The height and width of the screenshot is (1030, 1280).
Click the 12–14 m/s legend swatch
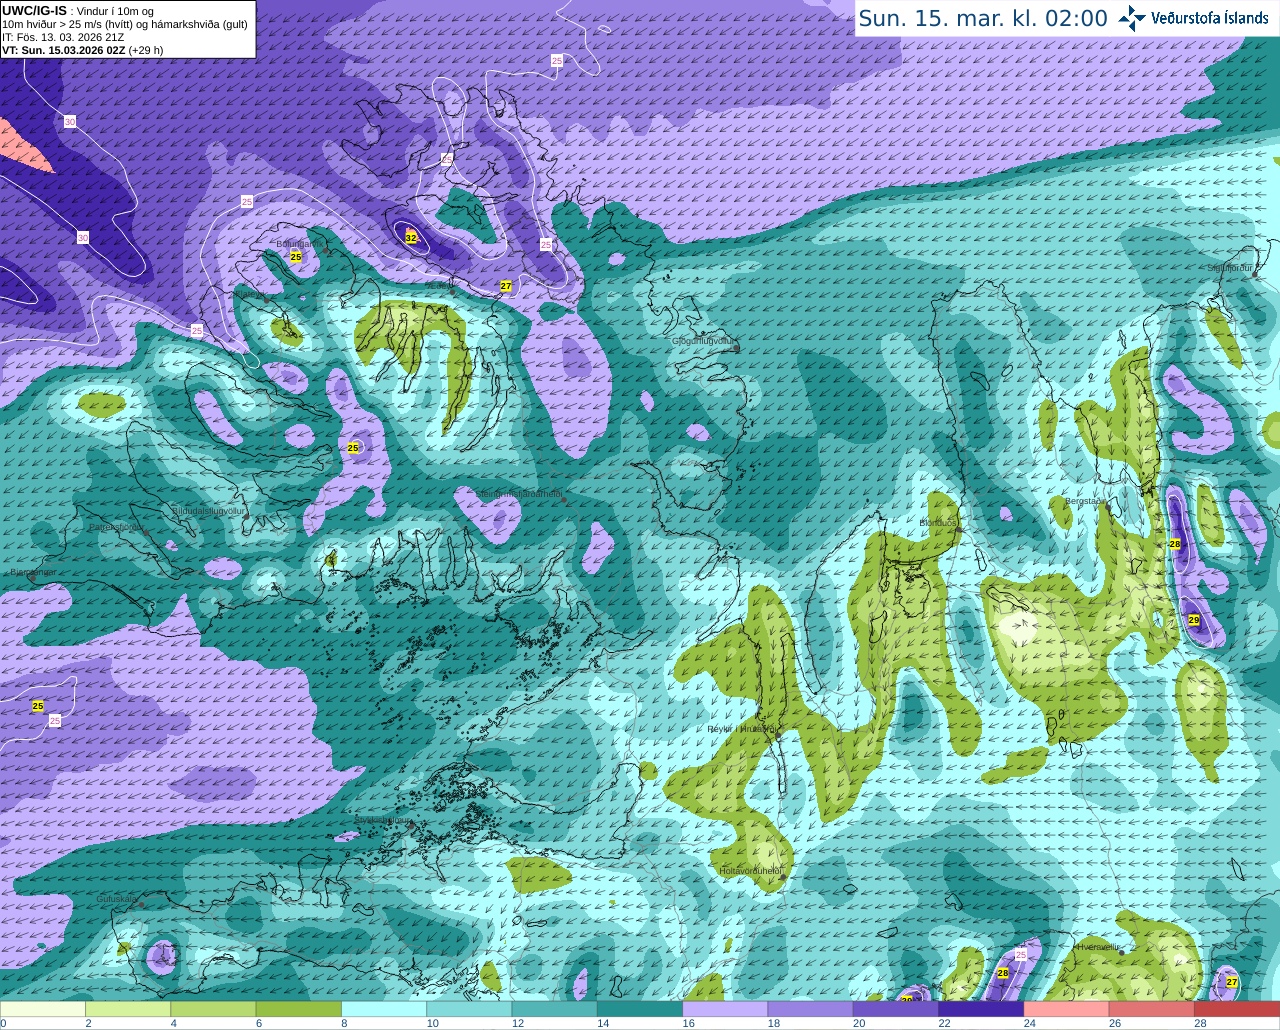click(x=555, y=1009)
